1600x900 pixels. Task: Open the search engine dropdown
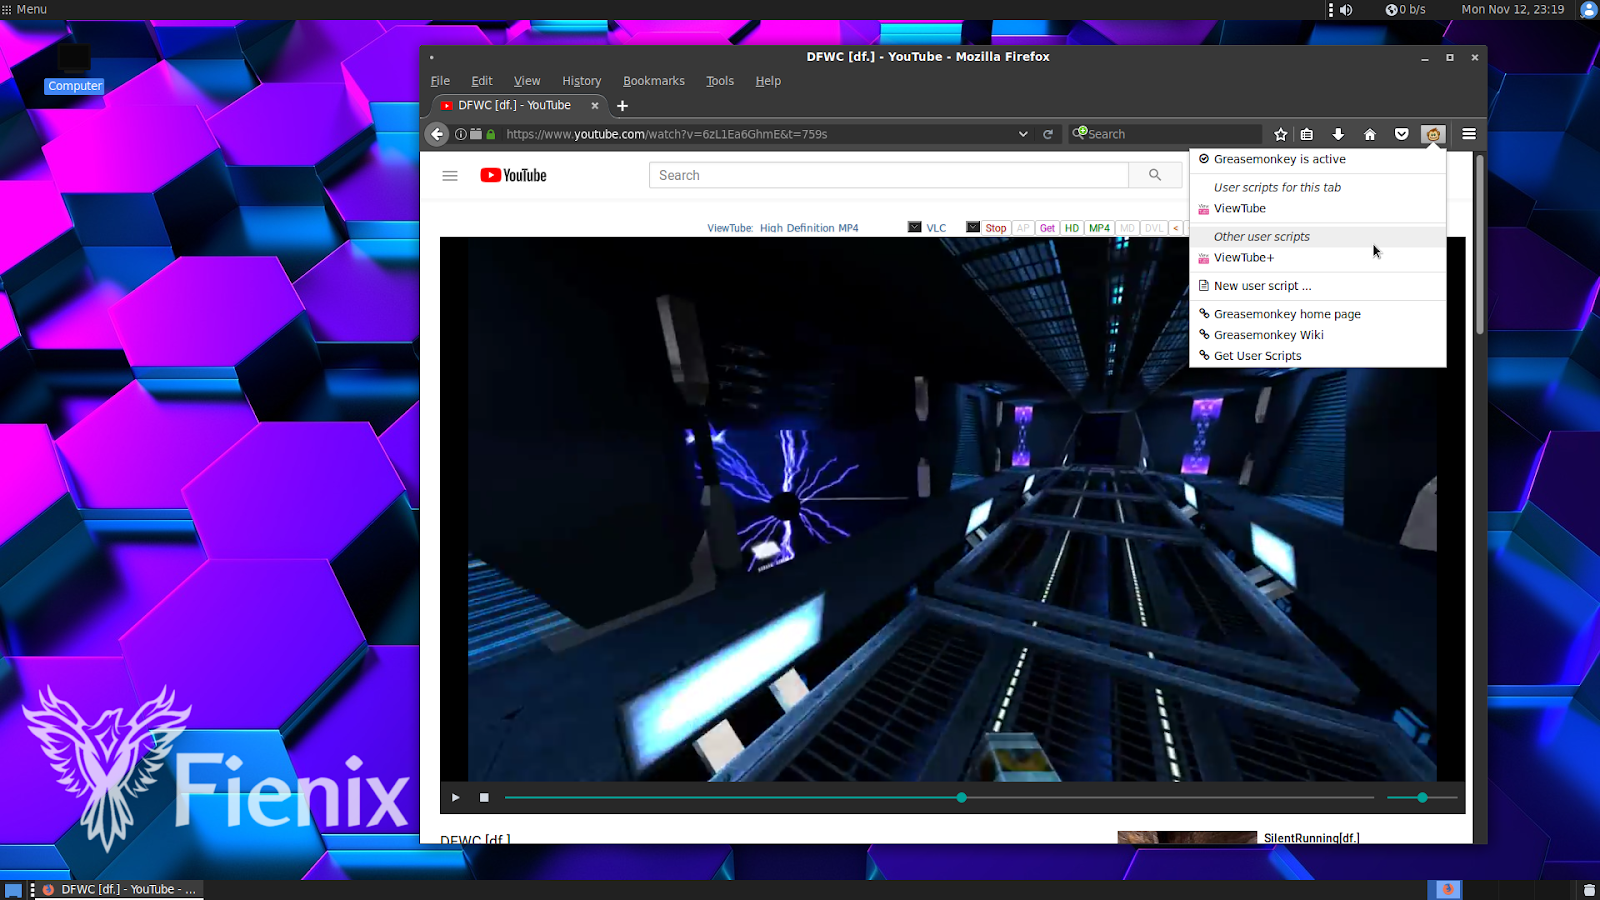pos(1080,133)
